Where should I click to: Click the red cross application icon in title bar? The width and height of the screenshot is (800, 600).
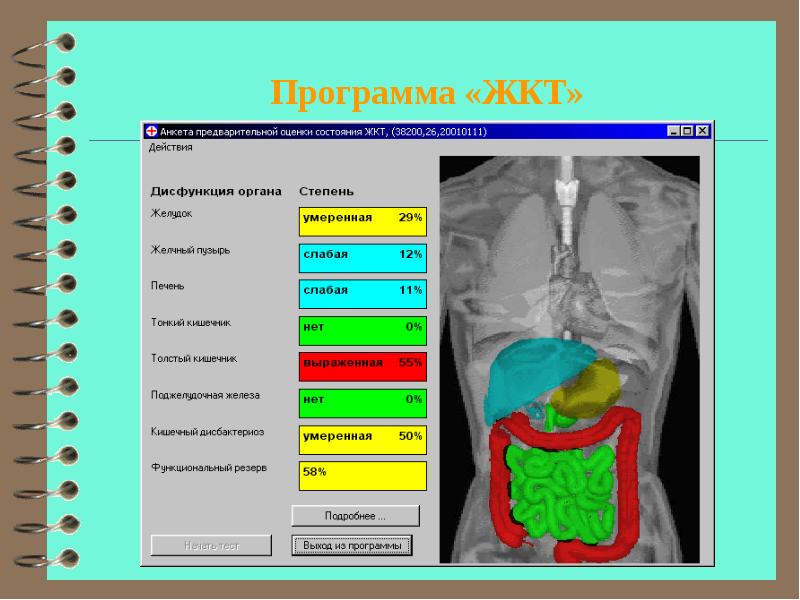coord(152,131)
